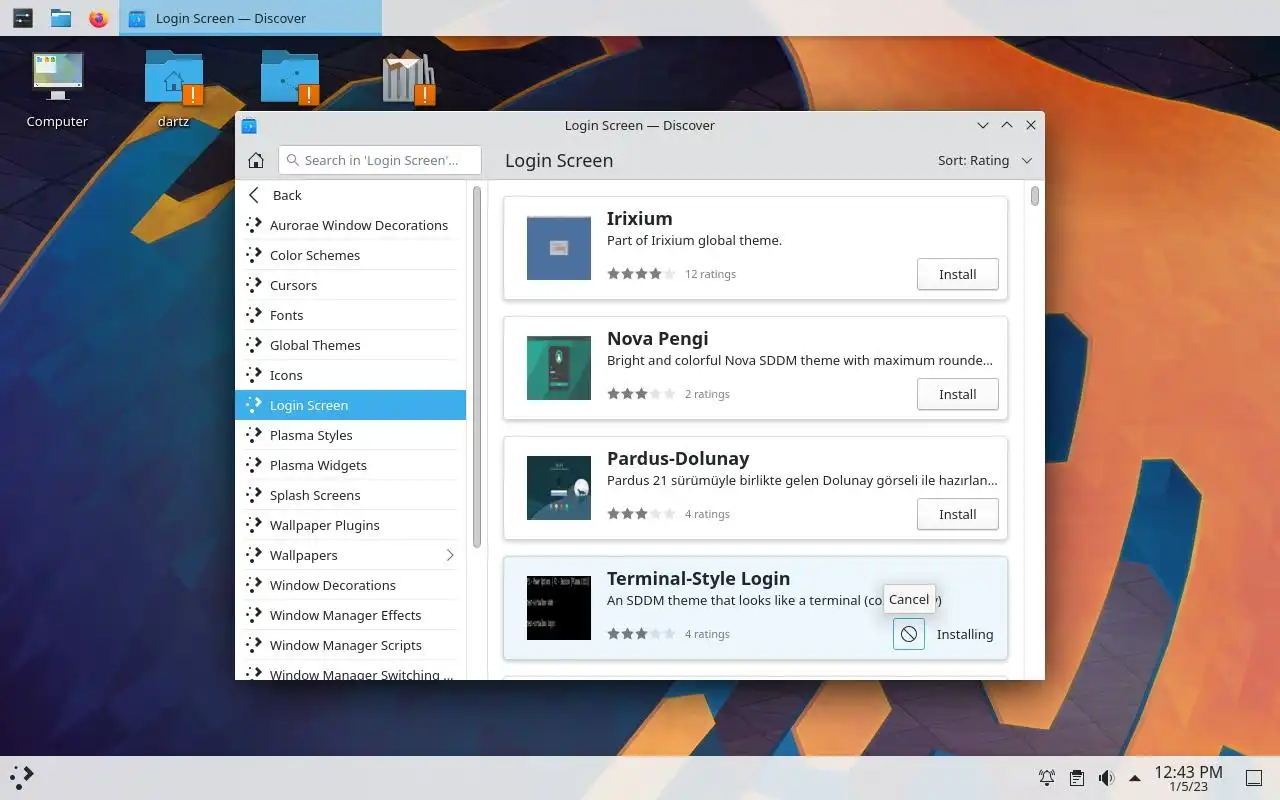
Task: Go Back in the category sidebar
Action: click(350, 195)
